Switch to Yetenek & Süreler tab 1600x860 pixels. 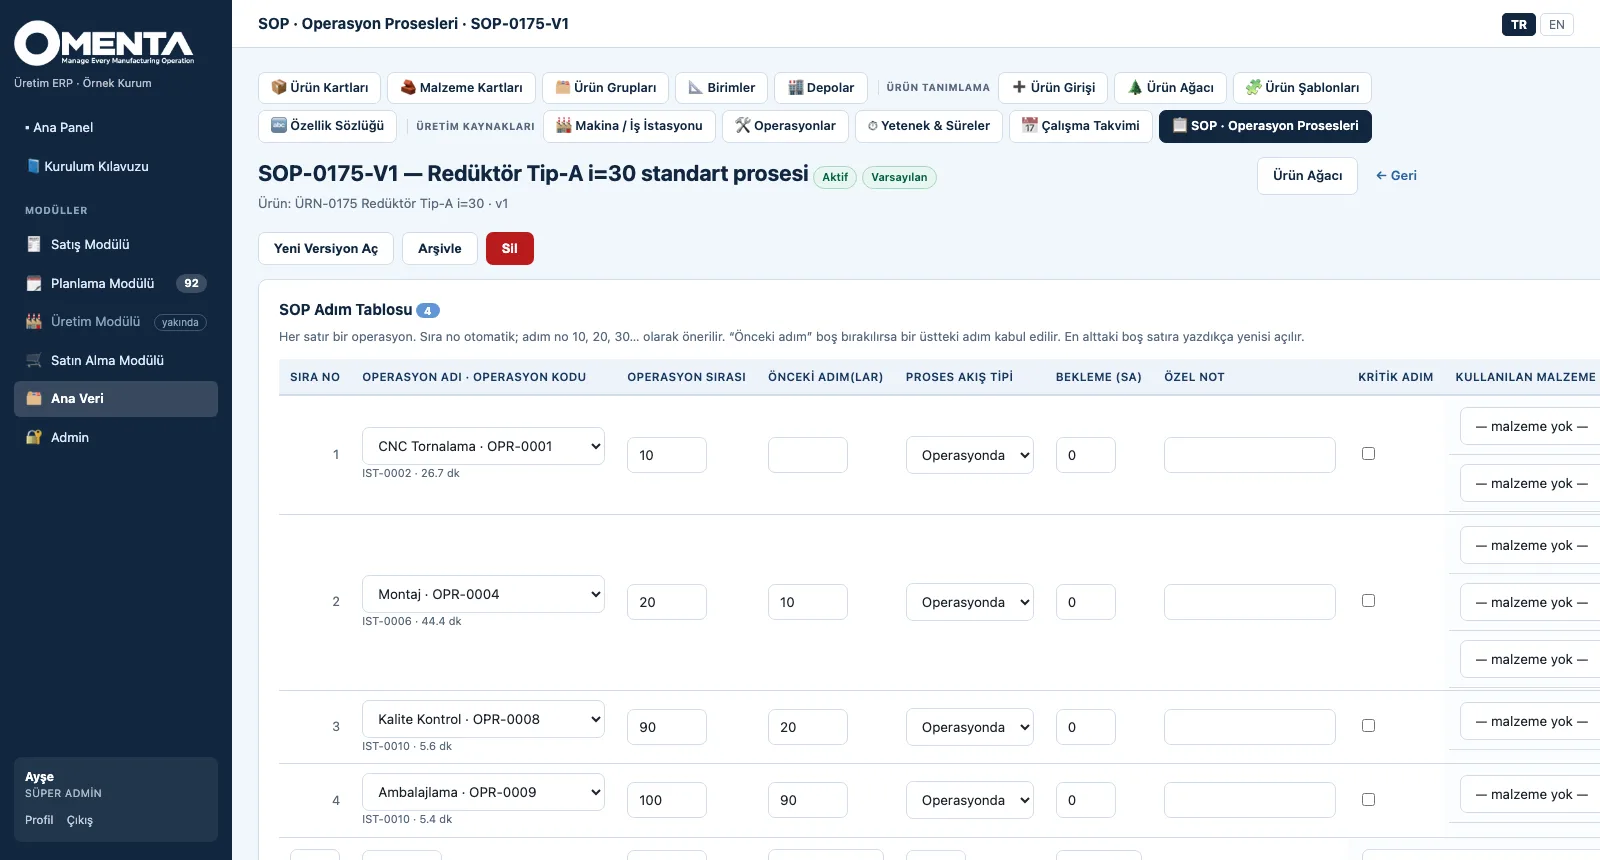[x=929, y=126]
